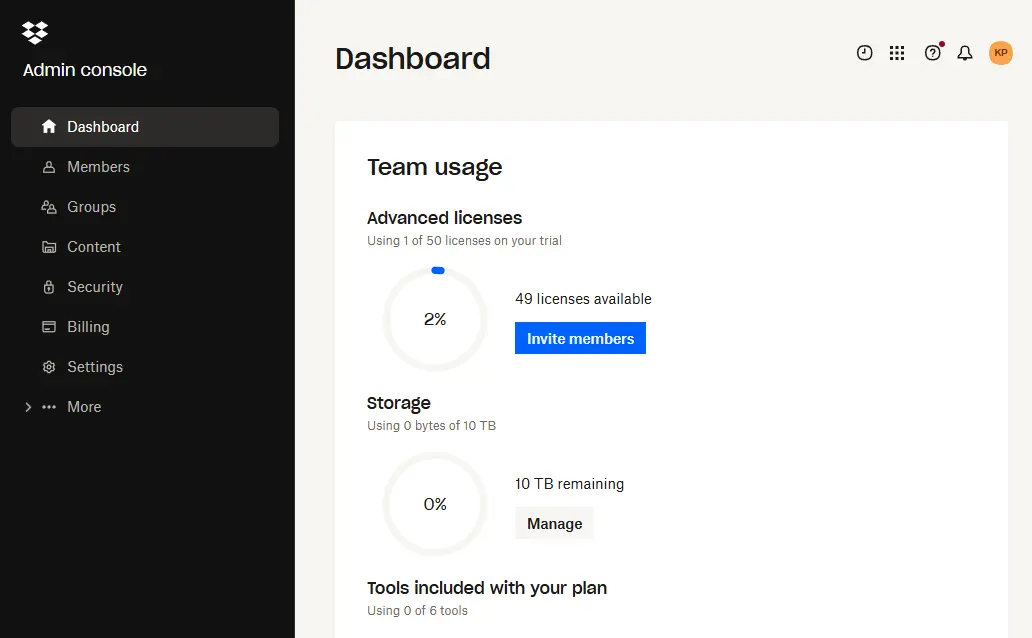Click the Billing card icon
The width and height of the screenshot is (1032, 638).
(49, 327)
